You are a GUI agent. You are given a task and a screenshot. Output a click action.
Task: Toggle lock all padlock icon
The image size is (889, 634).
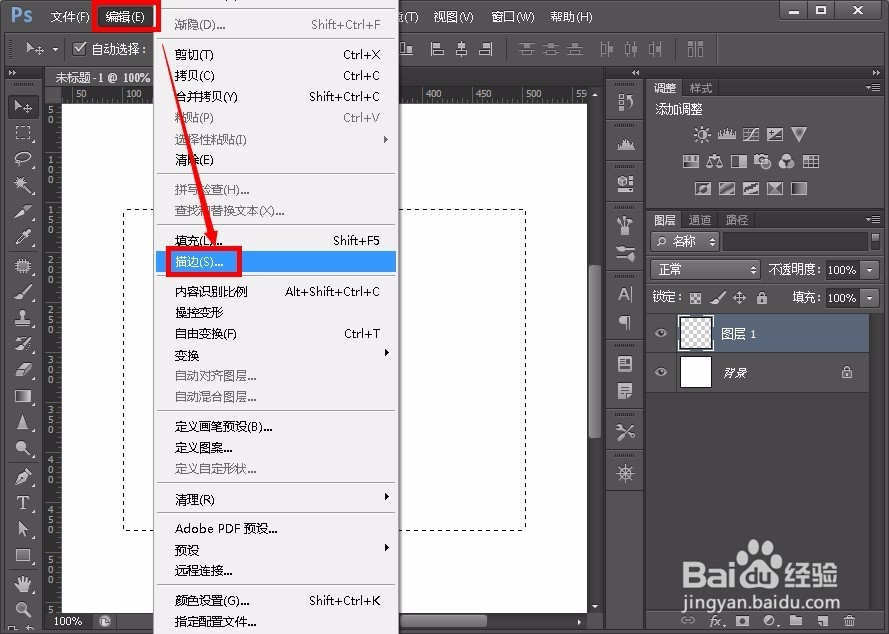(761, 298)
